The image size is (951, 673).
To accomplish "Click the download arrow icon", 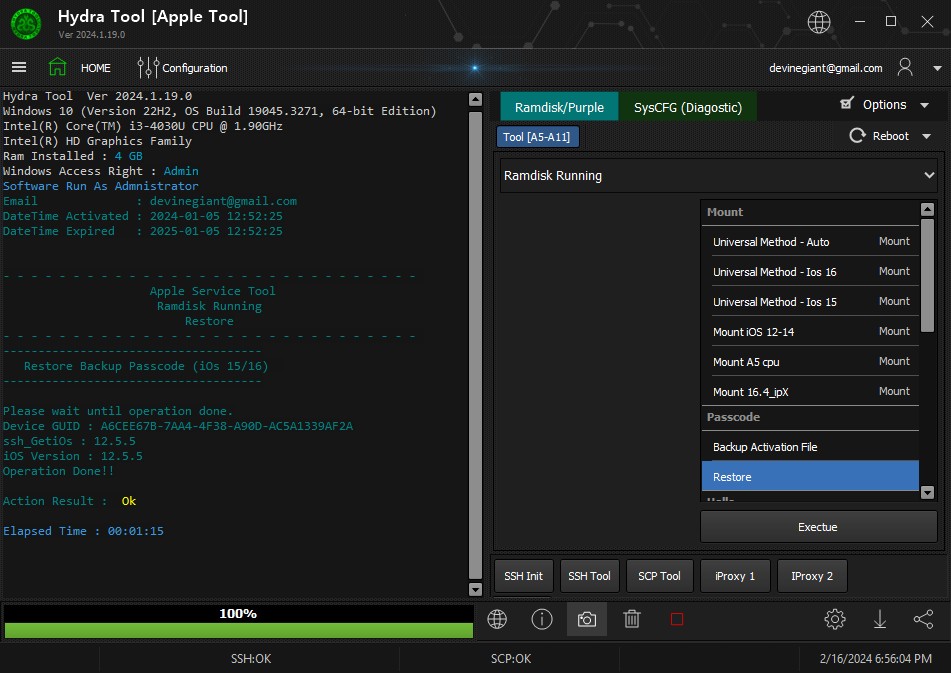I will 879,619.
